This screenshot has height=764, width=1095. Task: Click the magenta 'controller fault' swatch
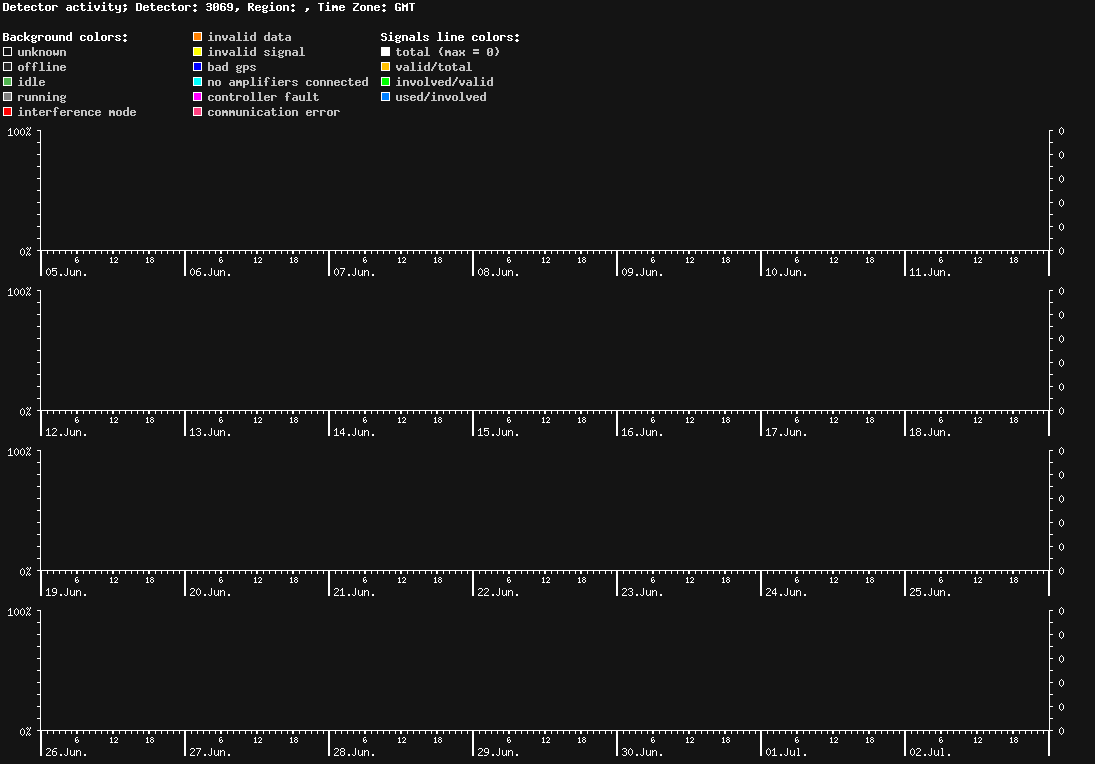click(198, 97)
